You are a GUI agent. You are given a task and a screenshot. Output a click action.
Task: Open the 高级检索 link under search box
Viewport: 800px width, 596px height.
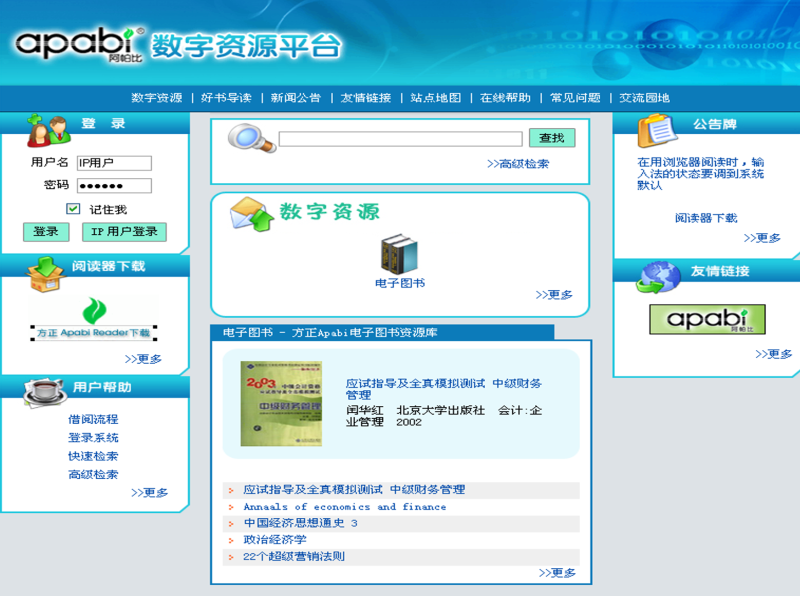click(x=518, y=164)
